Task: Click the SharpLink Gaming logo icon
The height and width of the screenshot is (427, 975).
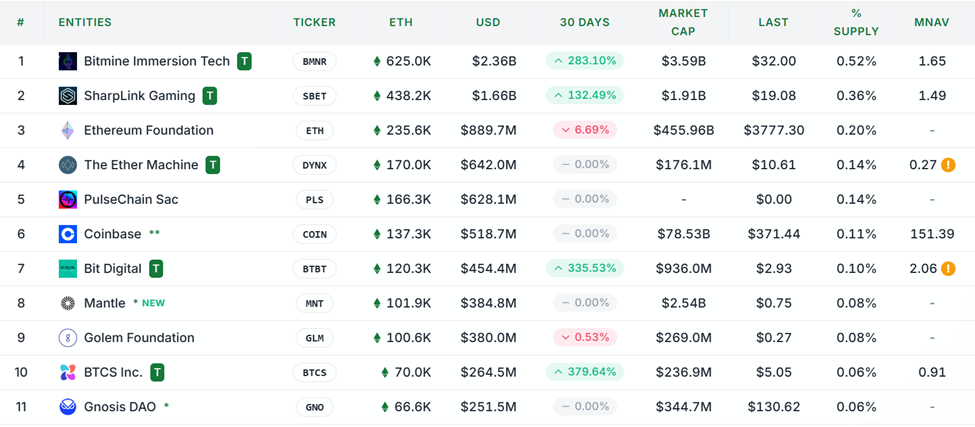Action: (x=67, y=96)
